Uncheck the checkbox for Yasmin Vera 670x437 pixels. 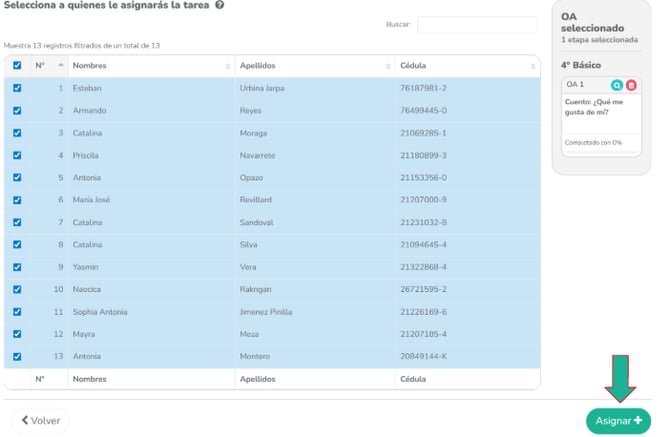(17, 267)
